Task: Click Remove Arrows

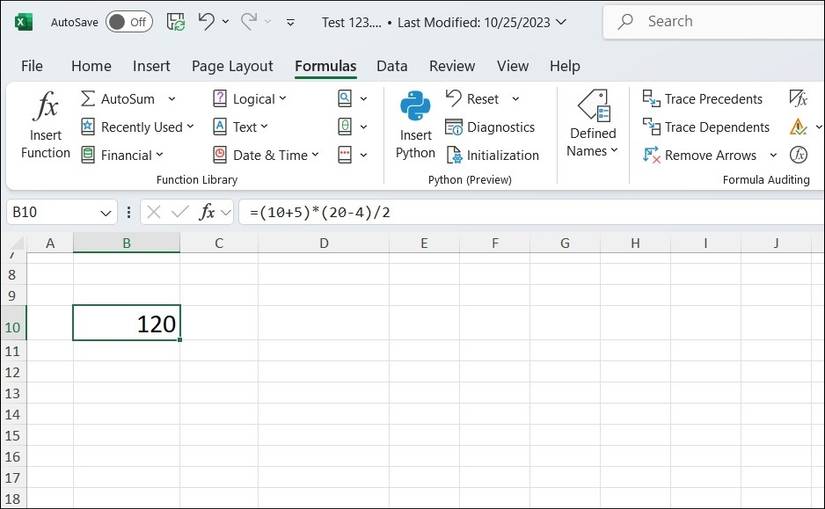Action: tap(699, 155)
